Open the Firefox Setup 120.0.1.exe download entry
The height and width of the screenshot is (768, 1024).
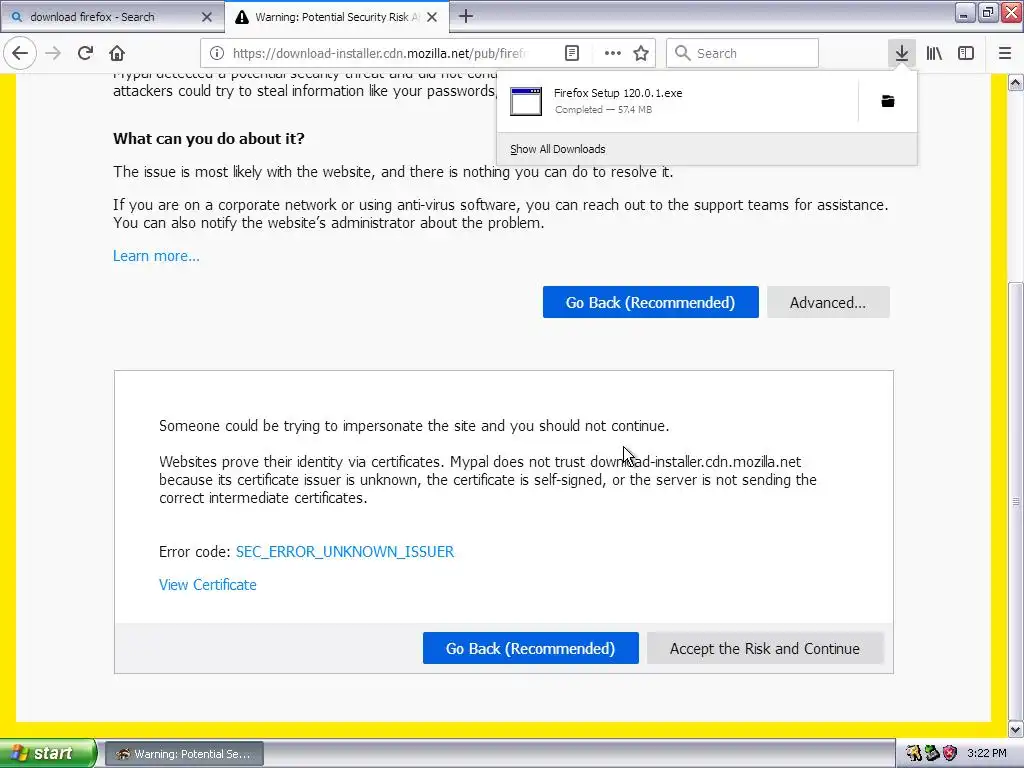(x=678, y=101)
